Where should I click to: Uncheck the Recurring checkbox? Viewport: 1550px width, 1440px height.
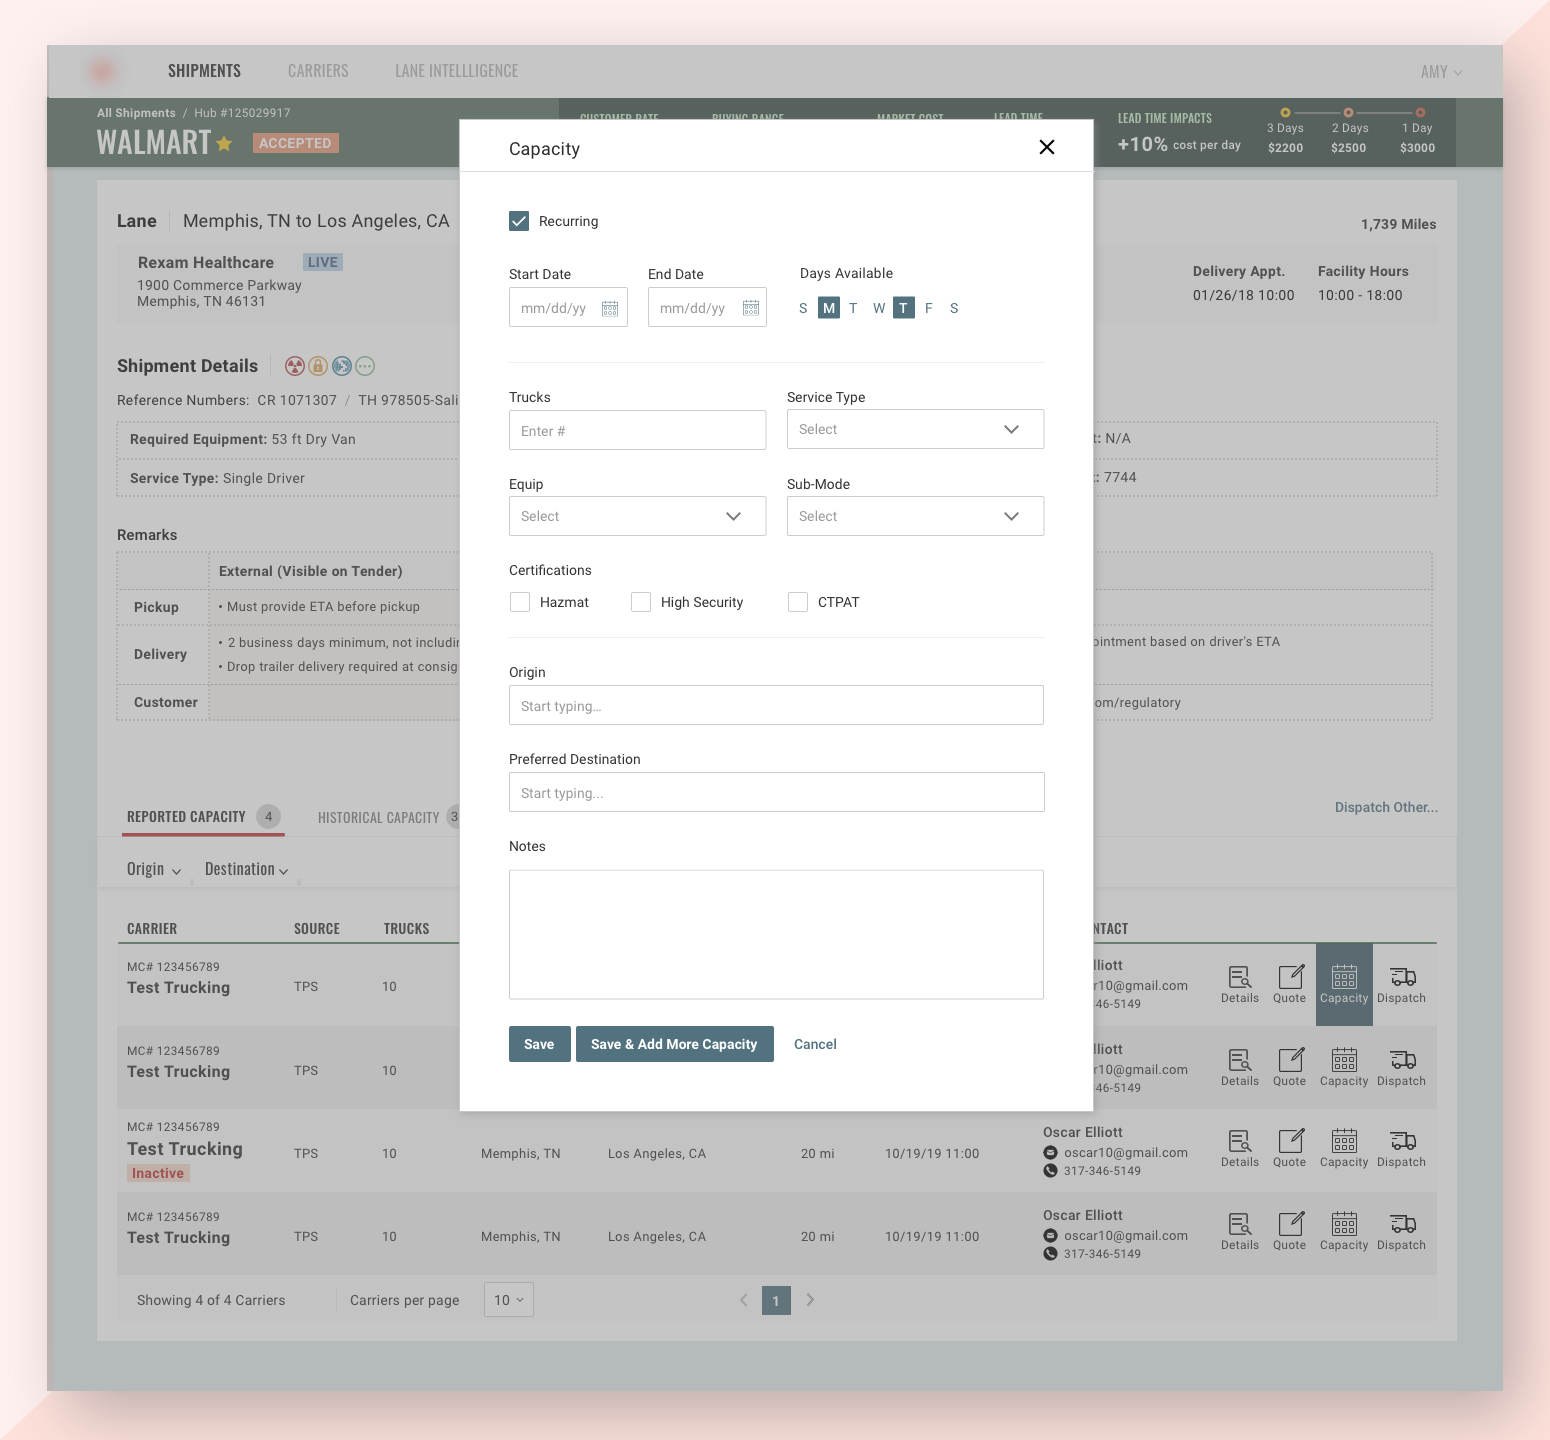tap(519, 221)
